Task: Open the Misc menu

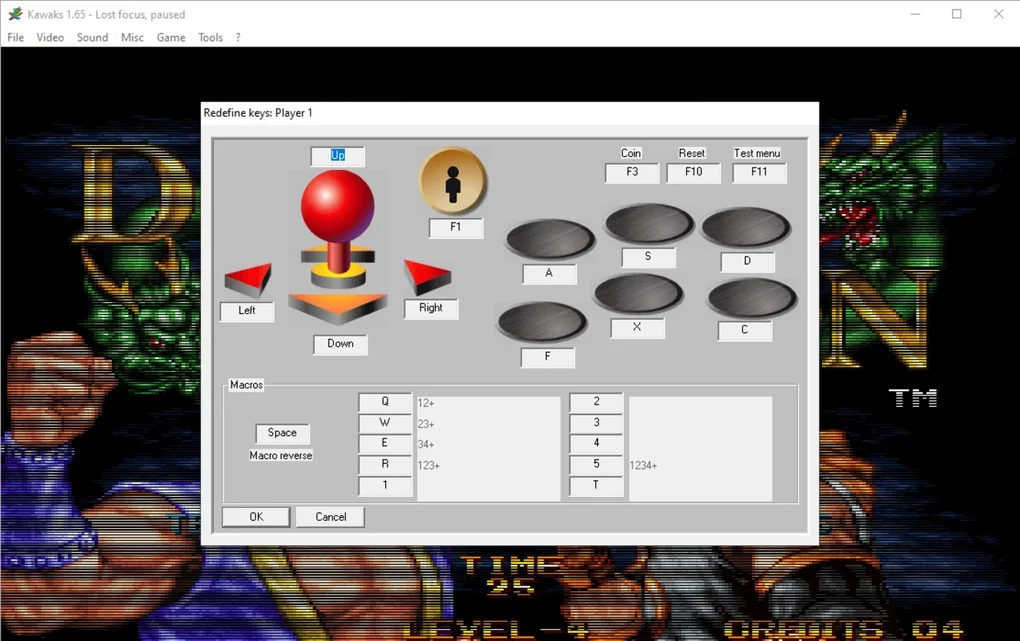Action: point(132,38)
